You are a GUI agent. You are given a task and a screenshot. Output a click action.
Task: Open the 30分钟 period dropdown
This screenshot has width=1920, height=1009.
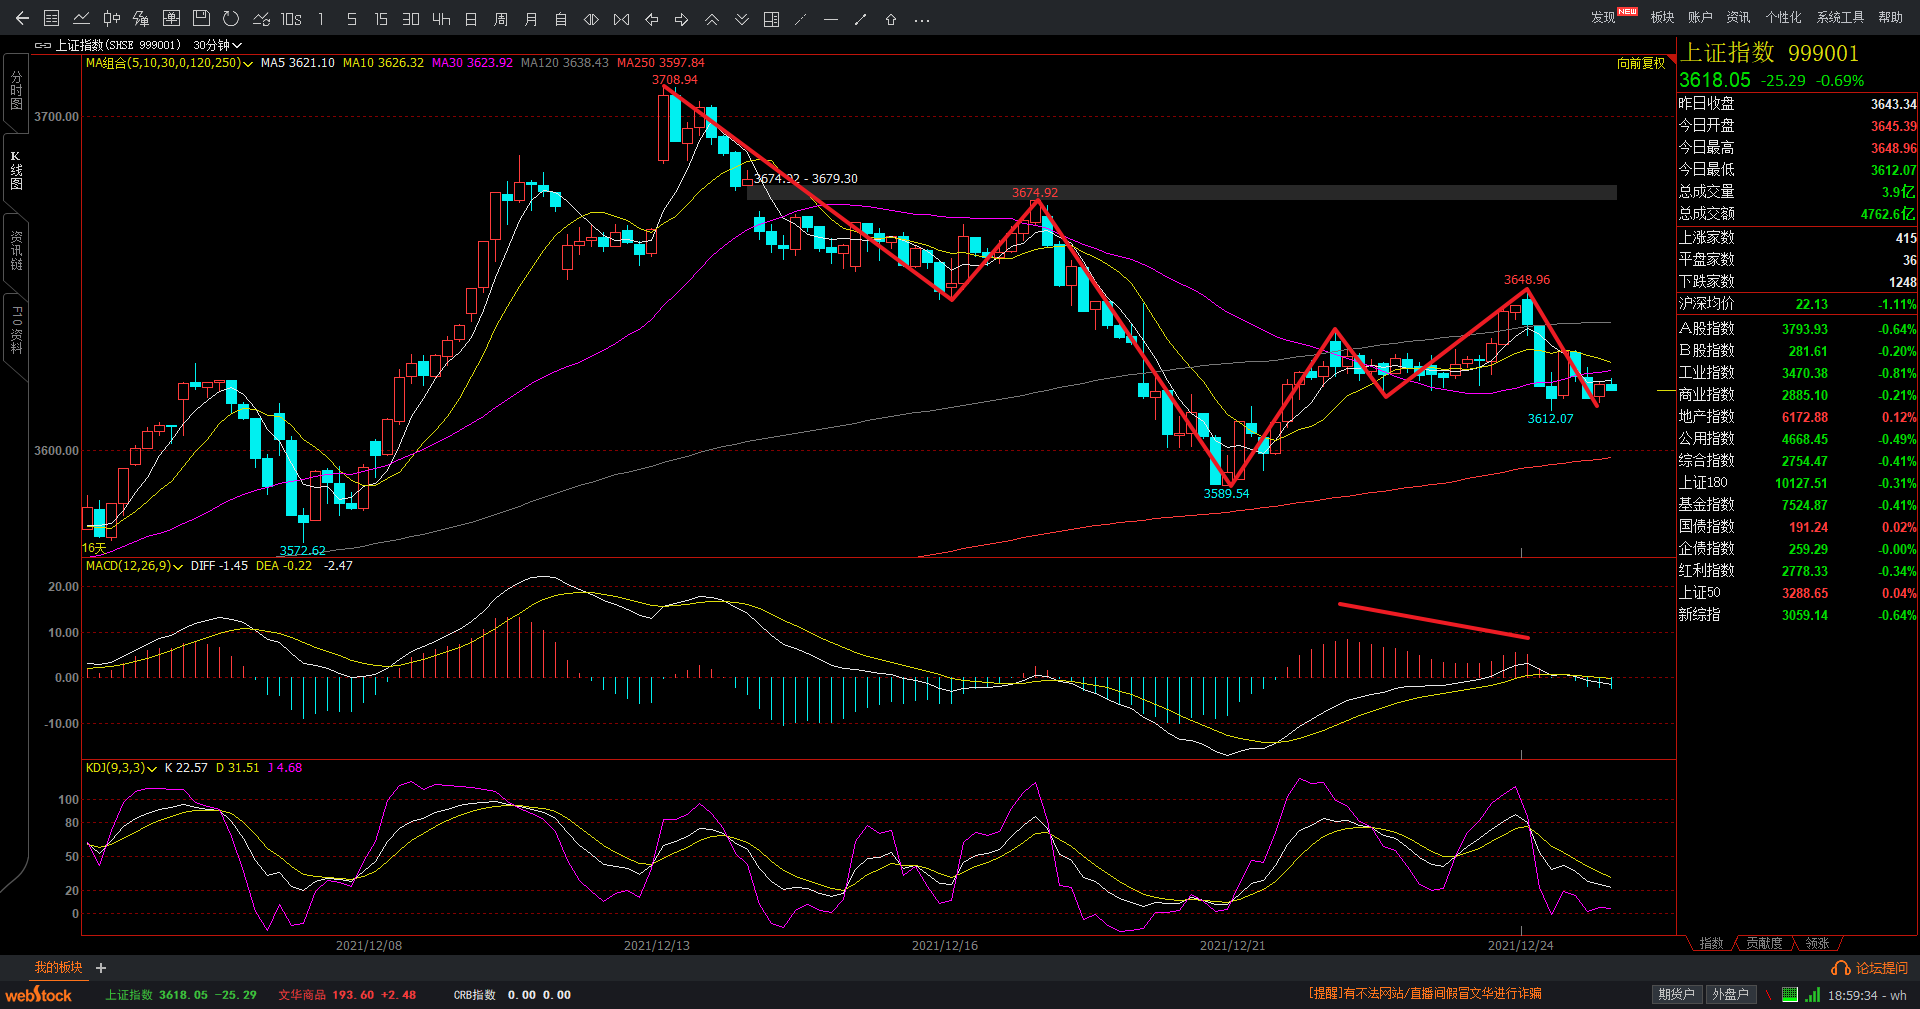point(217,45)
